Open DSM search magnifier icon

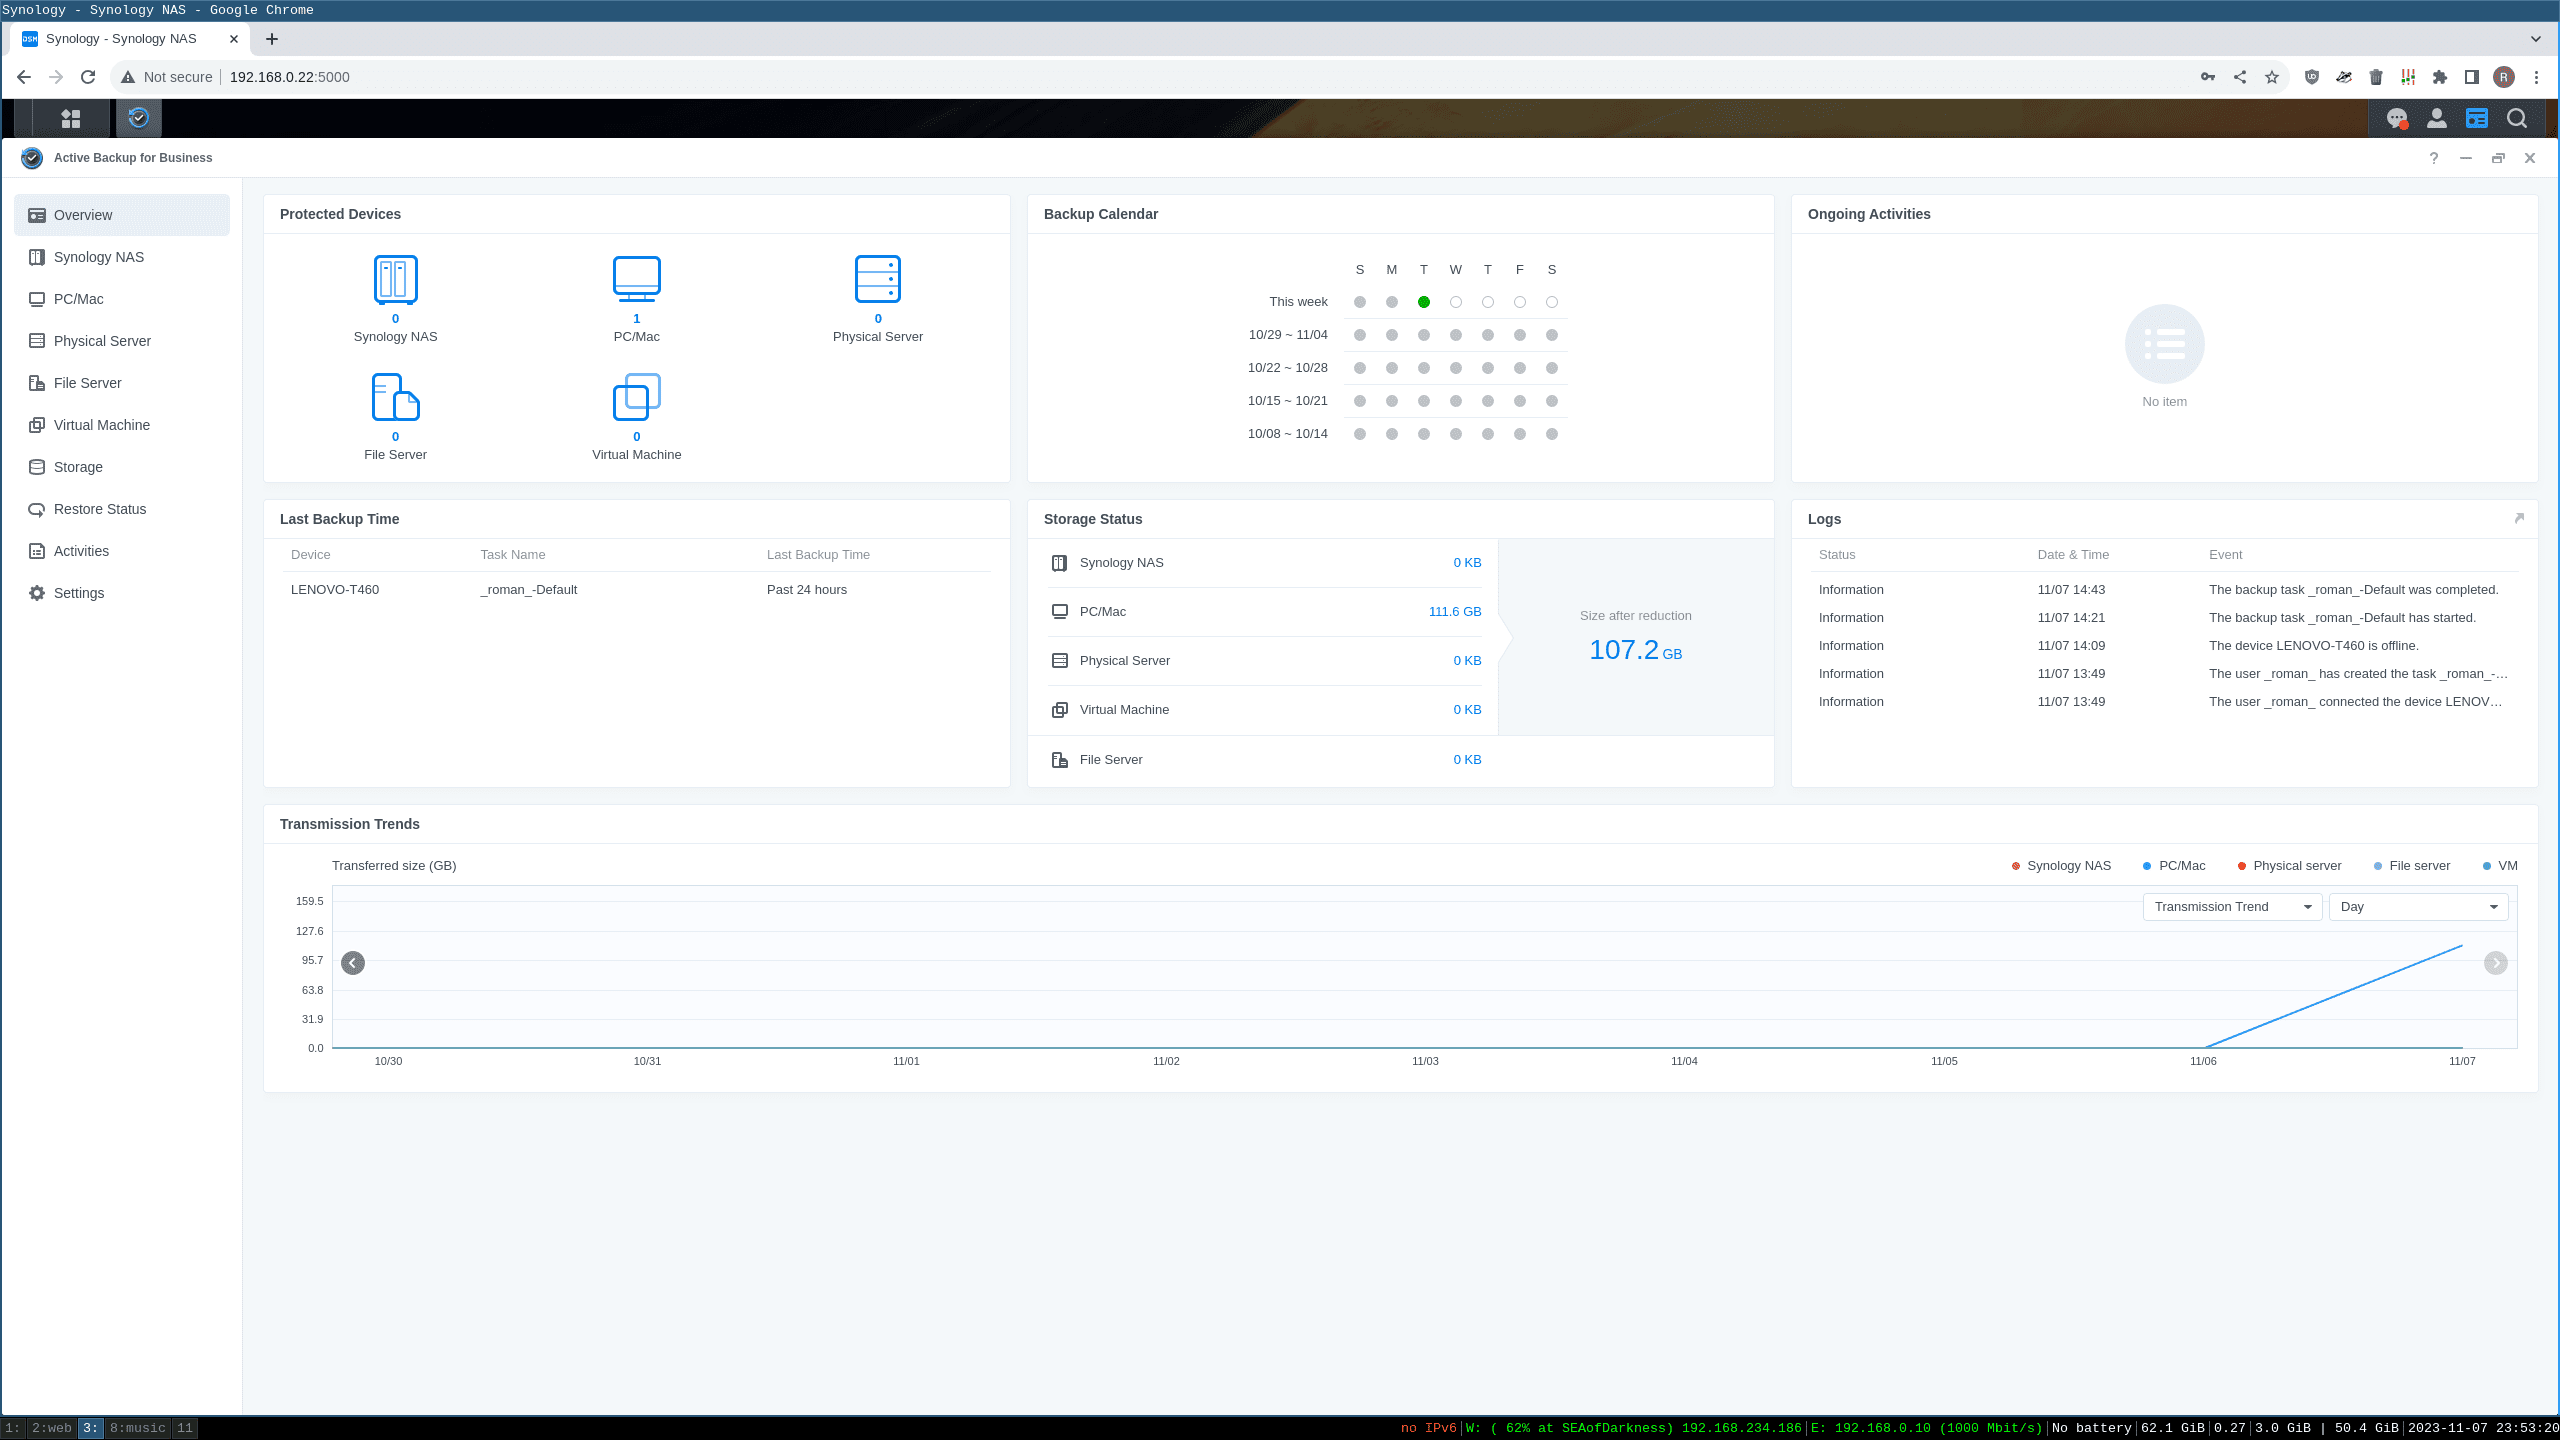pyautogui.click(x=2517, y=118)
